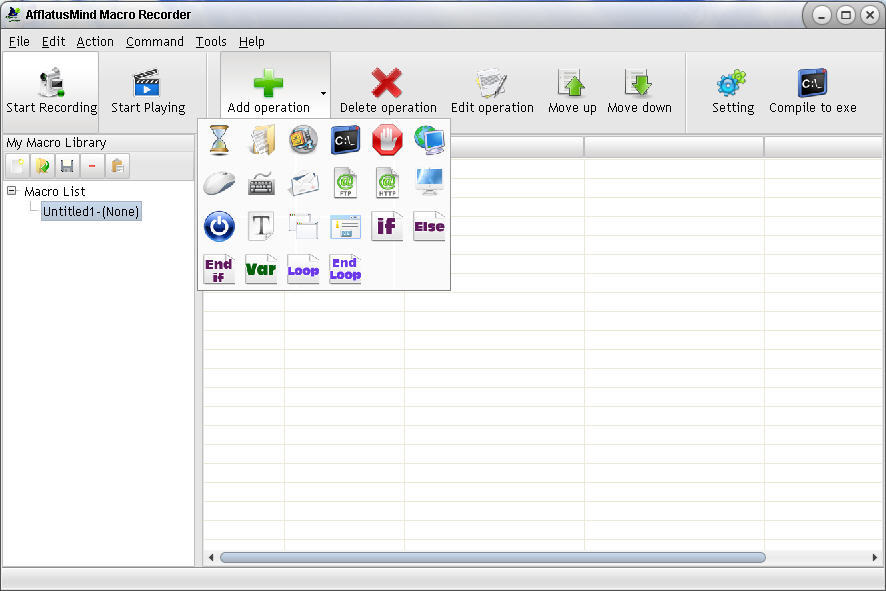This screenshot has height=591, width=886.
Task: Insert a keyboard input operation
Action: click(x=261, y=183)
